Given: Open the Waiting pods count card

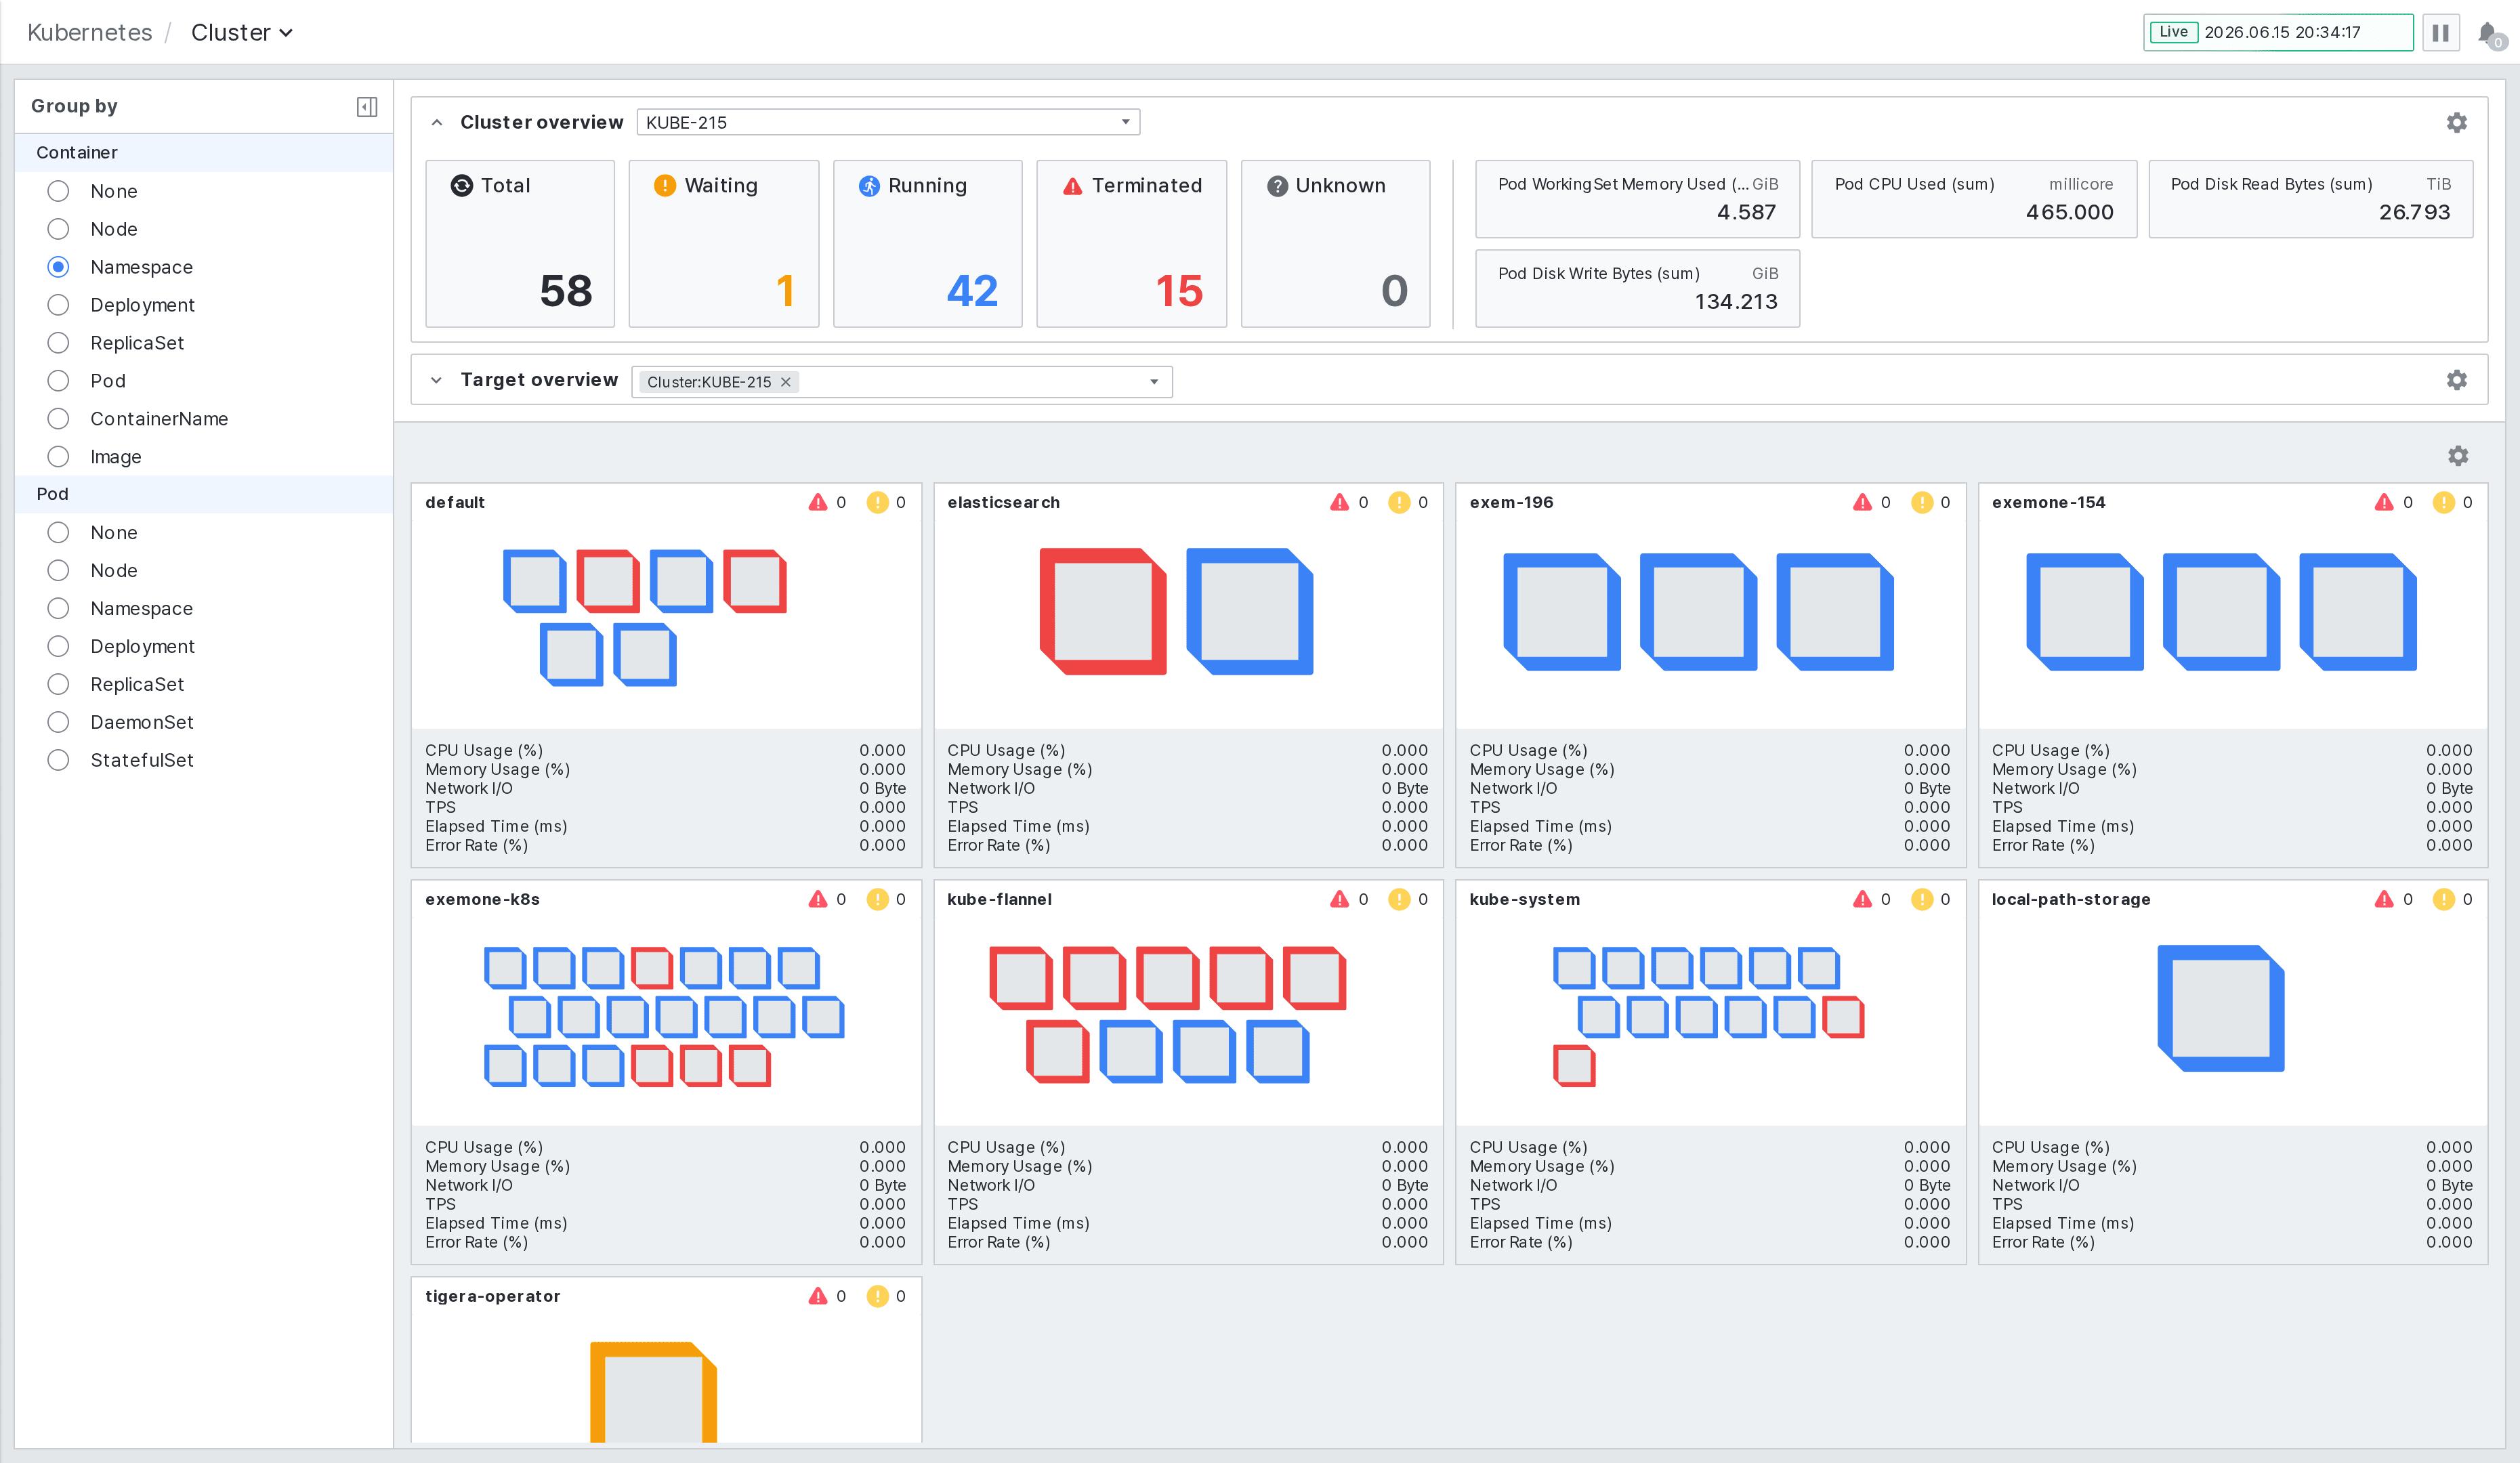Looking at the screenshot, I should 724,243.
